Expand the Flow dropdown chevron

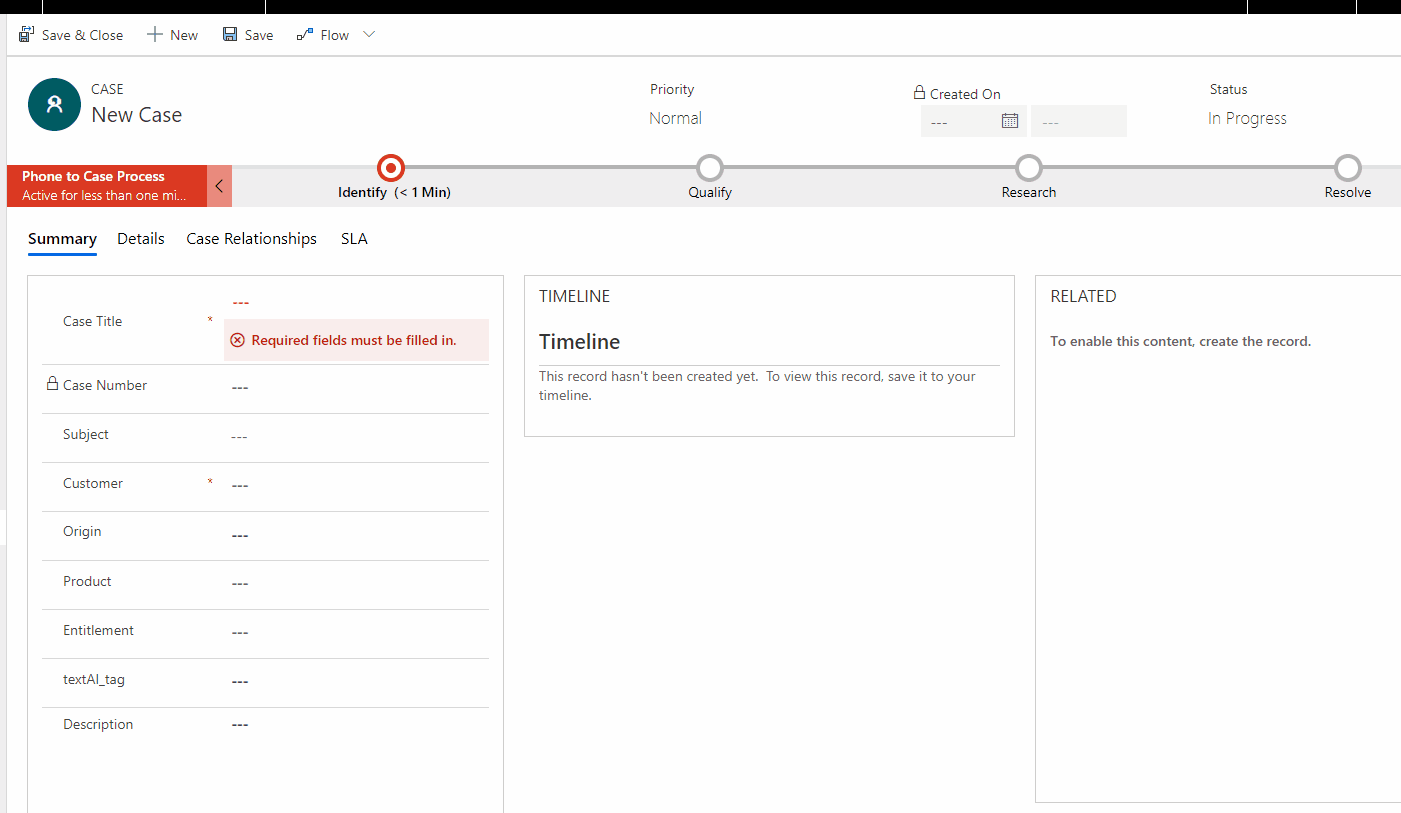point(369,35)
